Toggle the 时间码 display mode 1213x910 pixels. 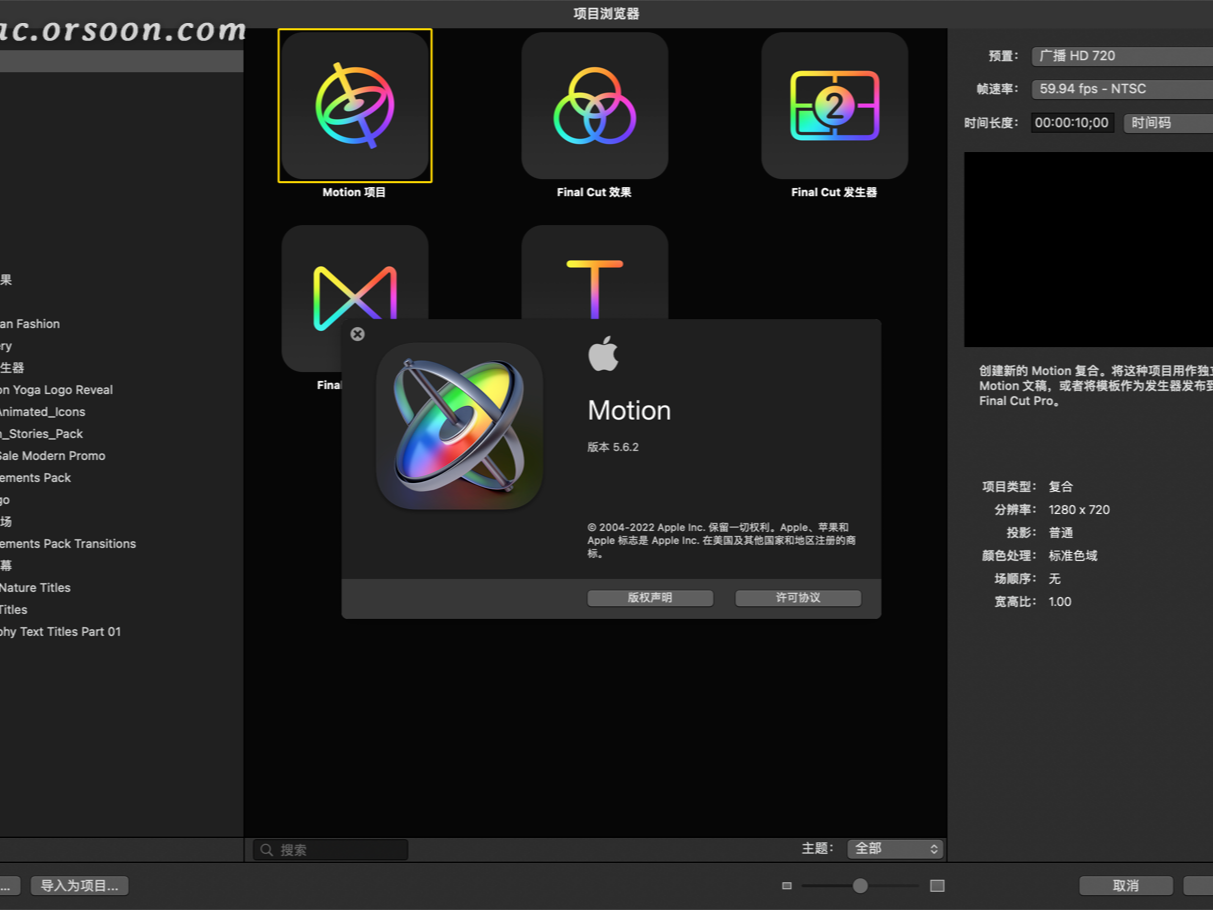click(1167, 122)
